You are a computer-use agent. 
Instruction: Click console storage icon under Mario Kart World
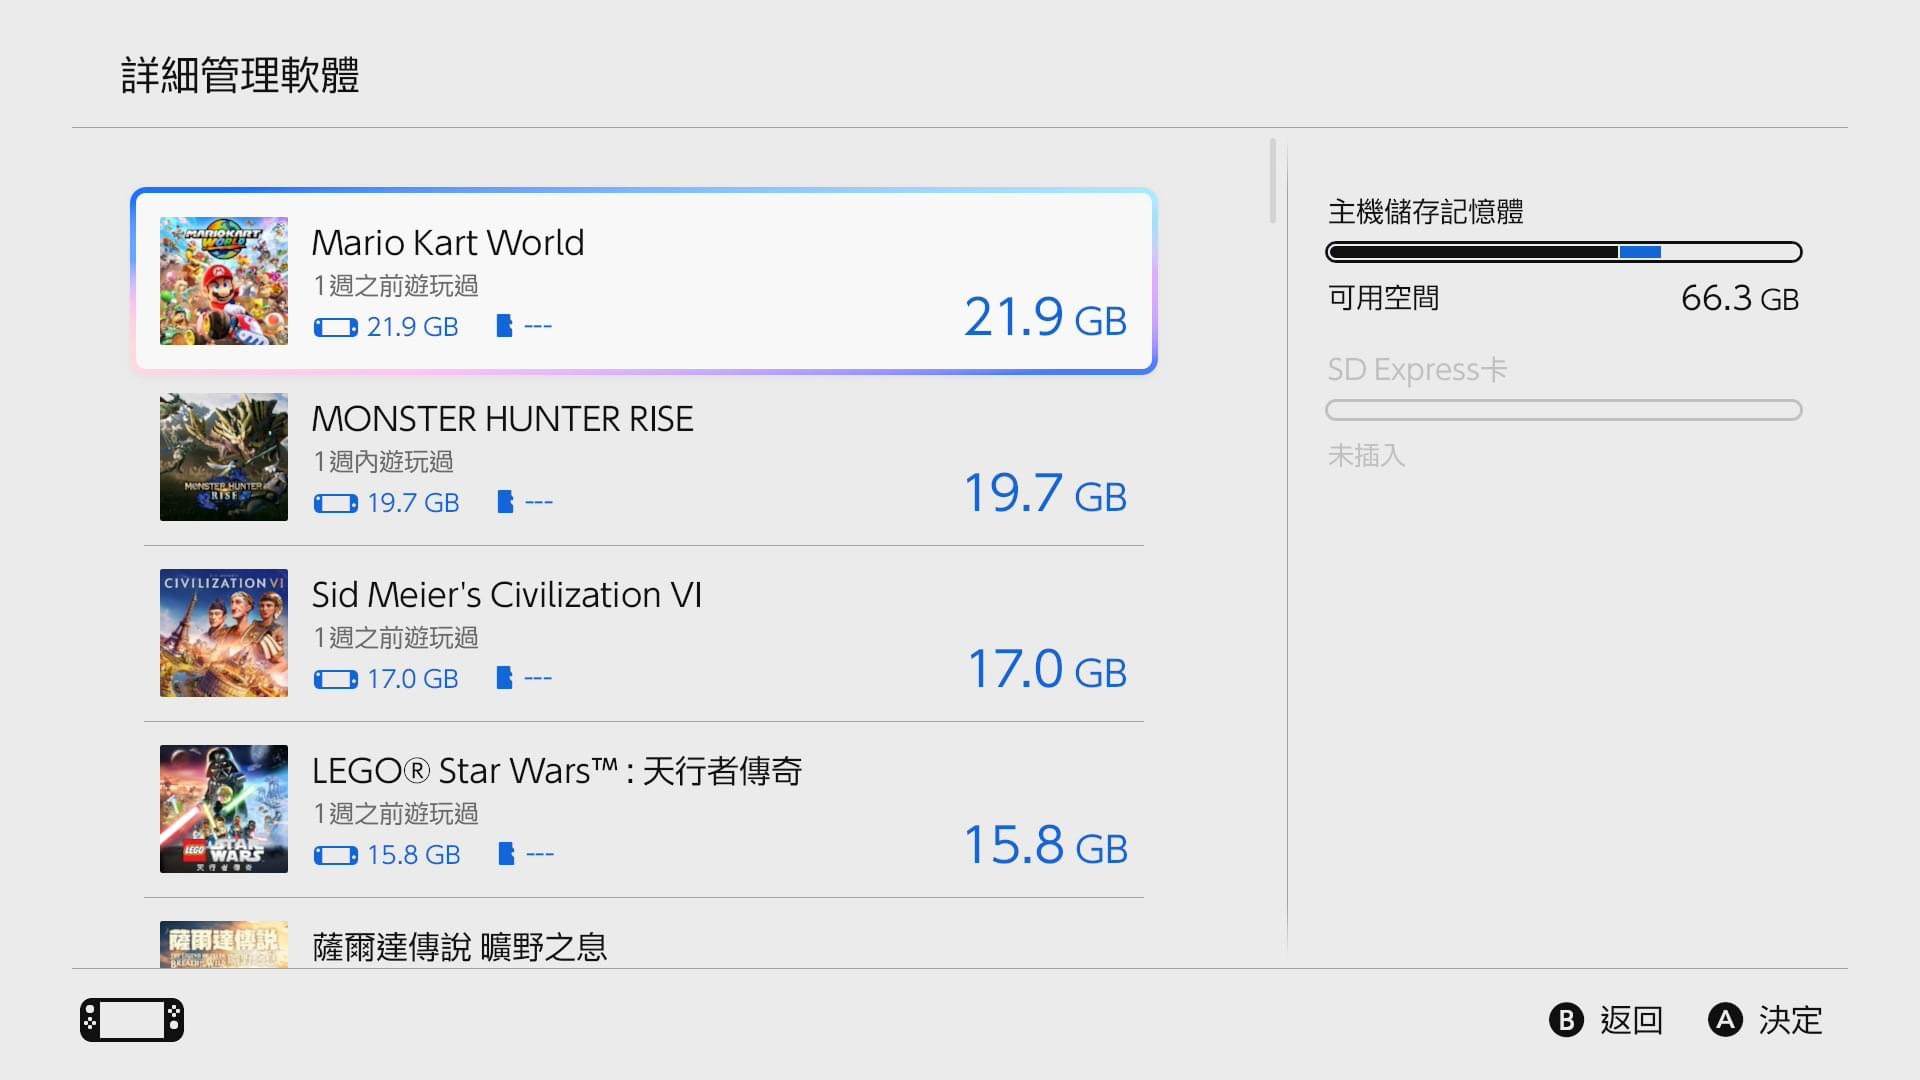click(x=335, y=327)
